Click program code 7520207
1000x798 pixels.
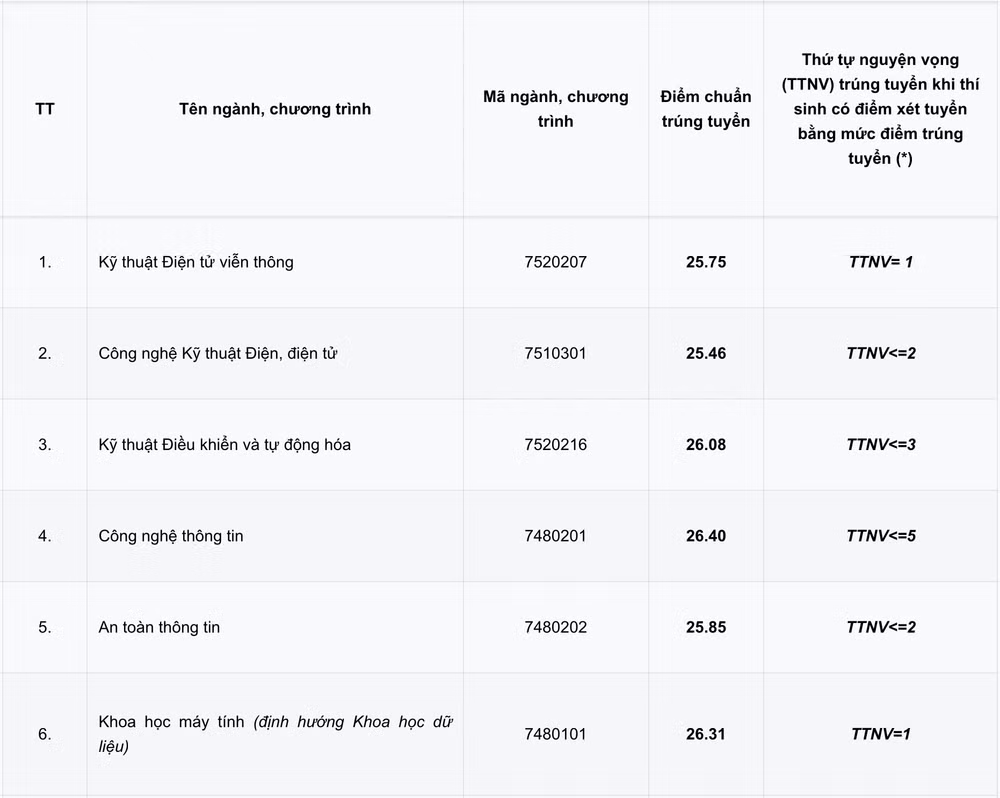555,262
